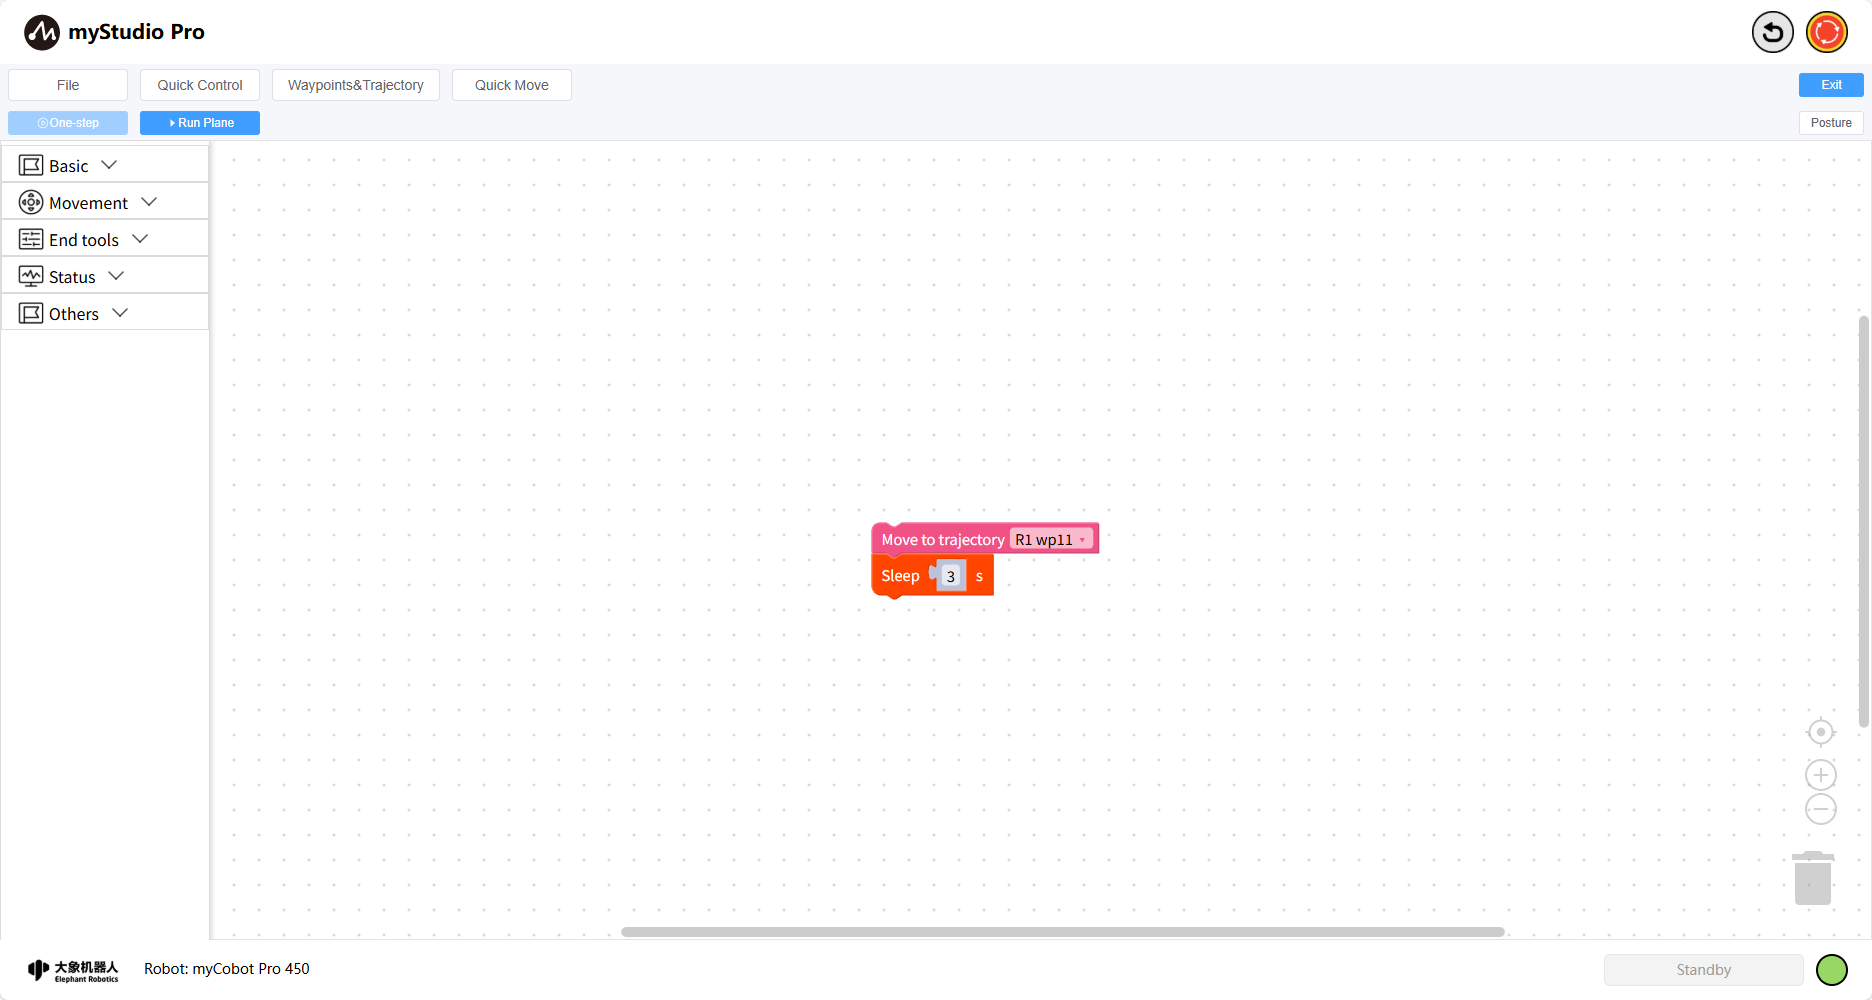Click the Sleep seconds value field
Image resolution: width=1872 pixels, height=1000 pixels.
tap(951, 576)
